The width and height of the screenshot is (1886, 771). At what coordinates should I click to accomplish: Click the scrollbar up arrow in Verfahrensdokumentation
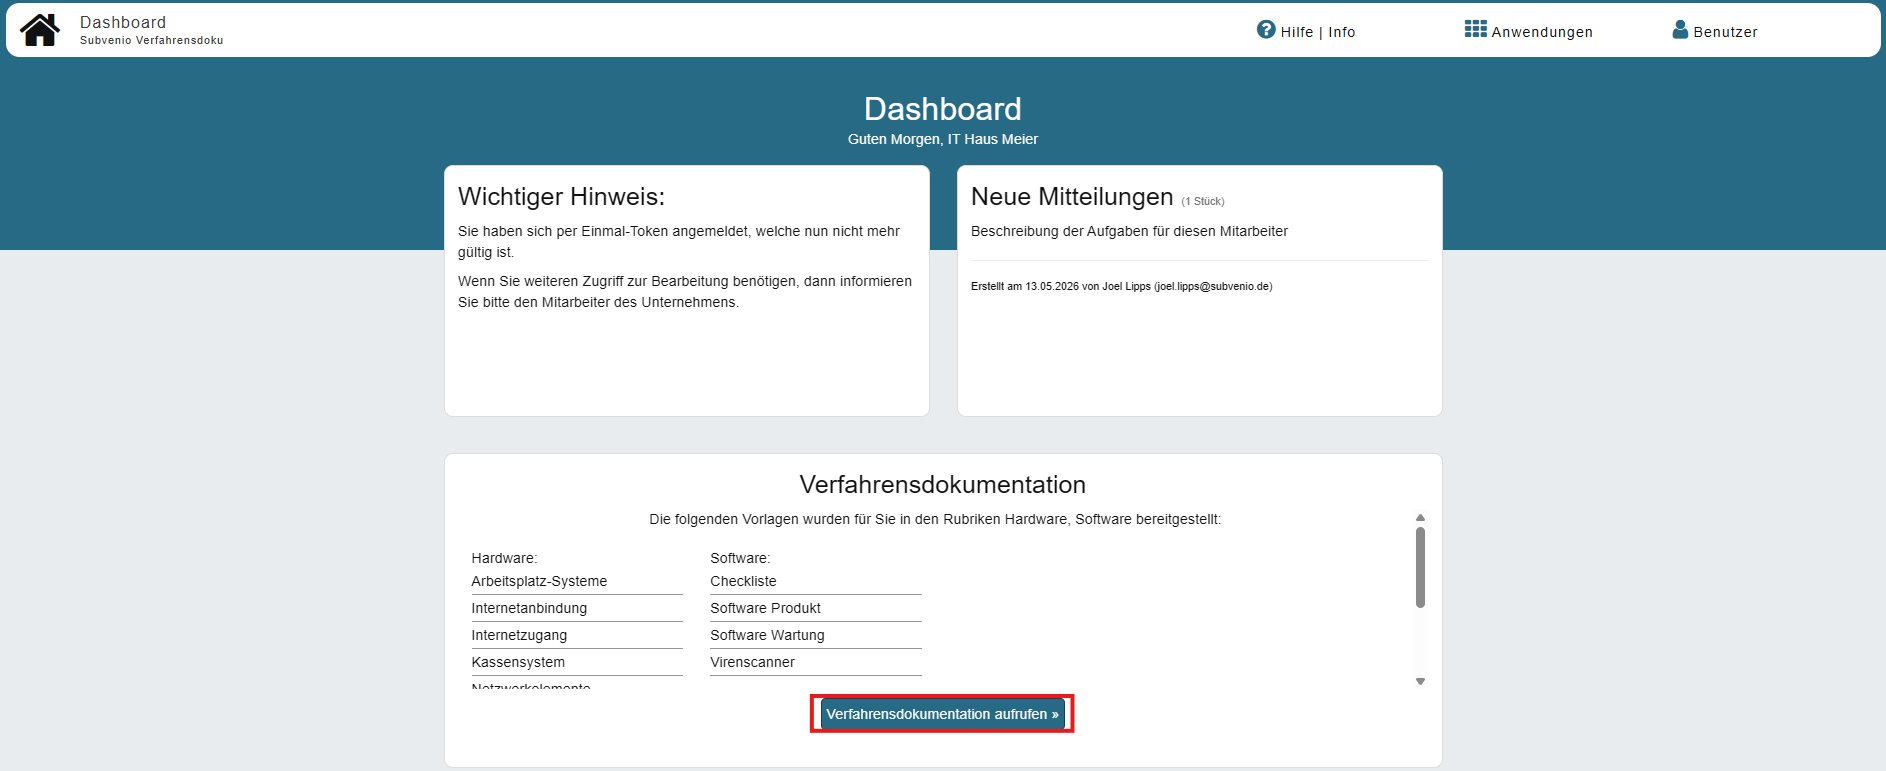1420,518
